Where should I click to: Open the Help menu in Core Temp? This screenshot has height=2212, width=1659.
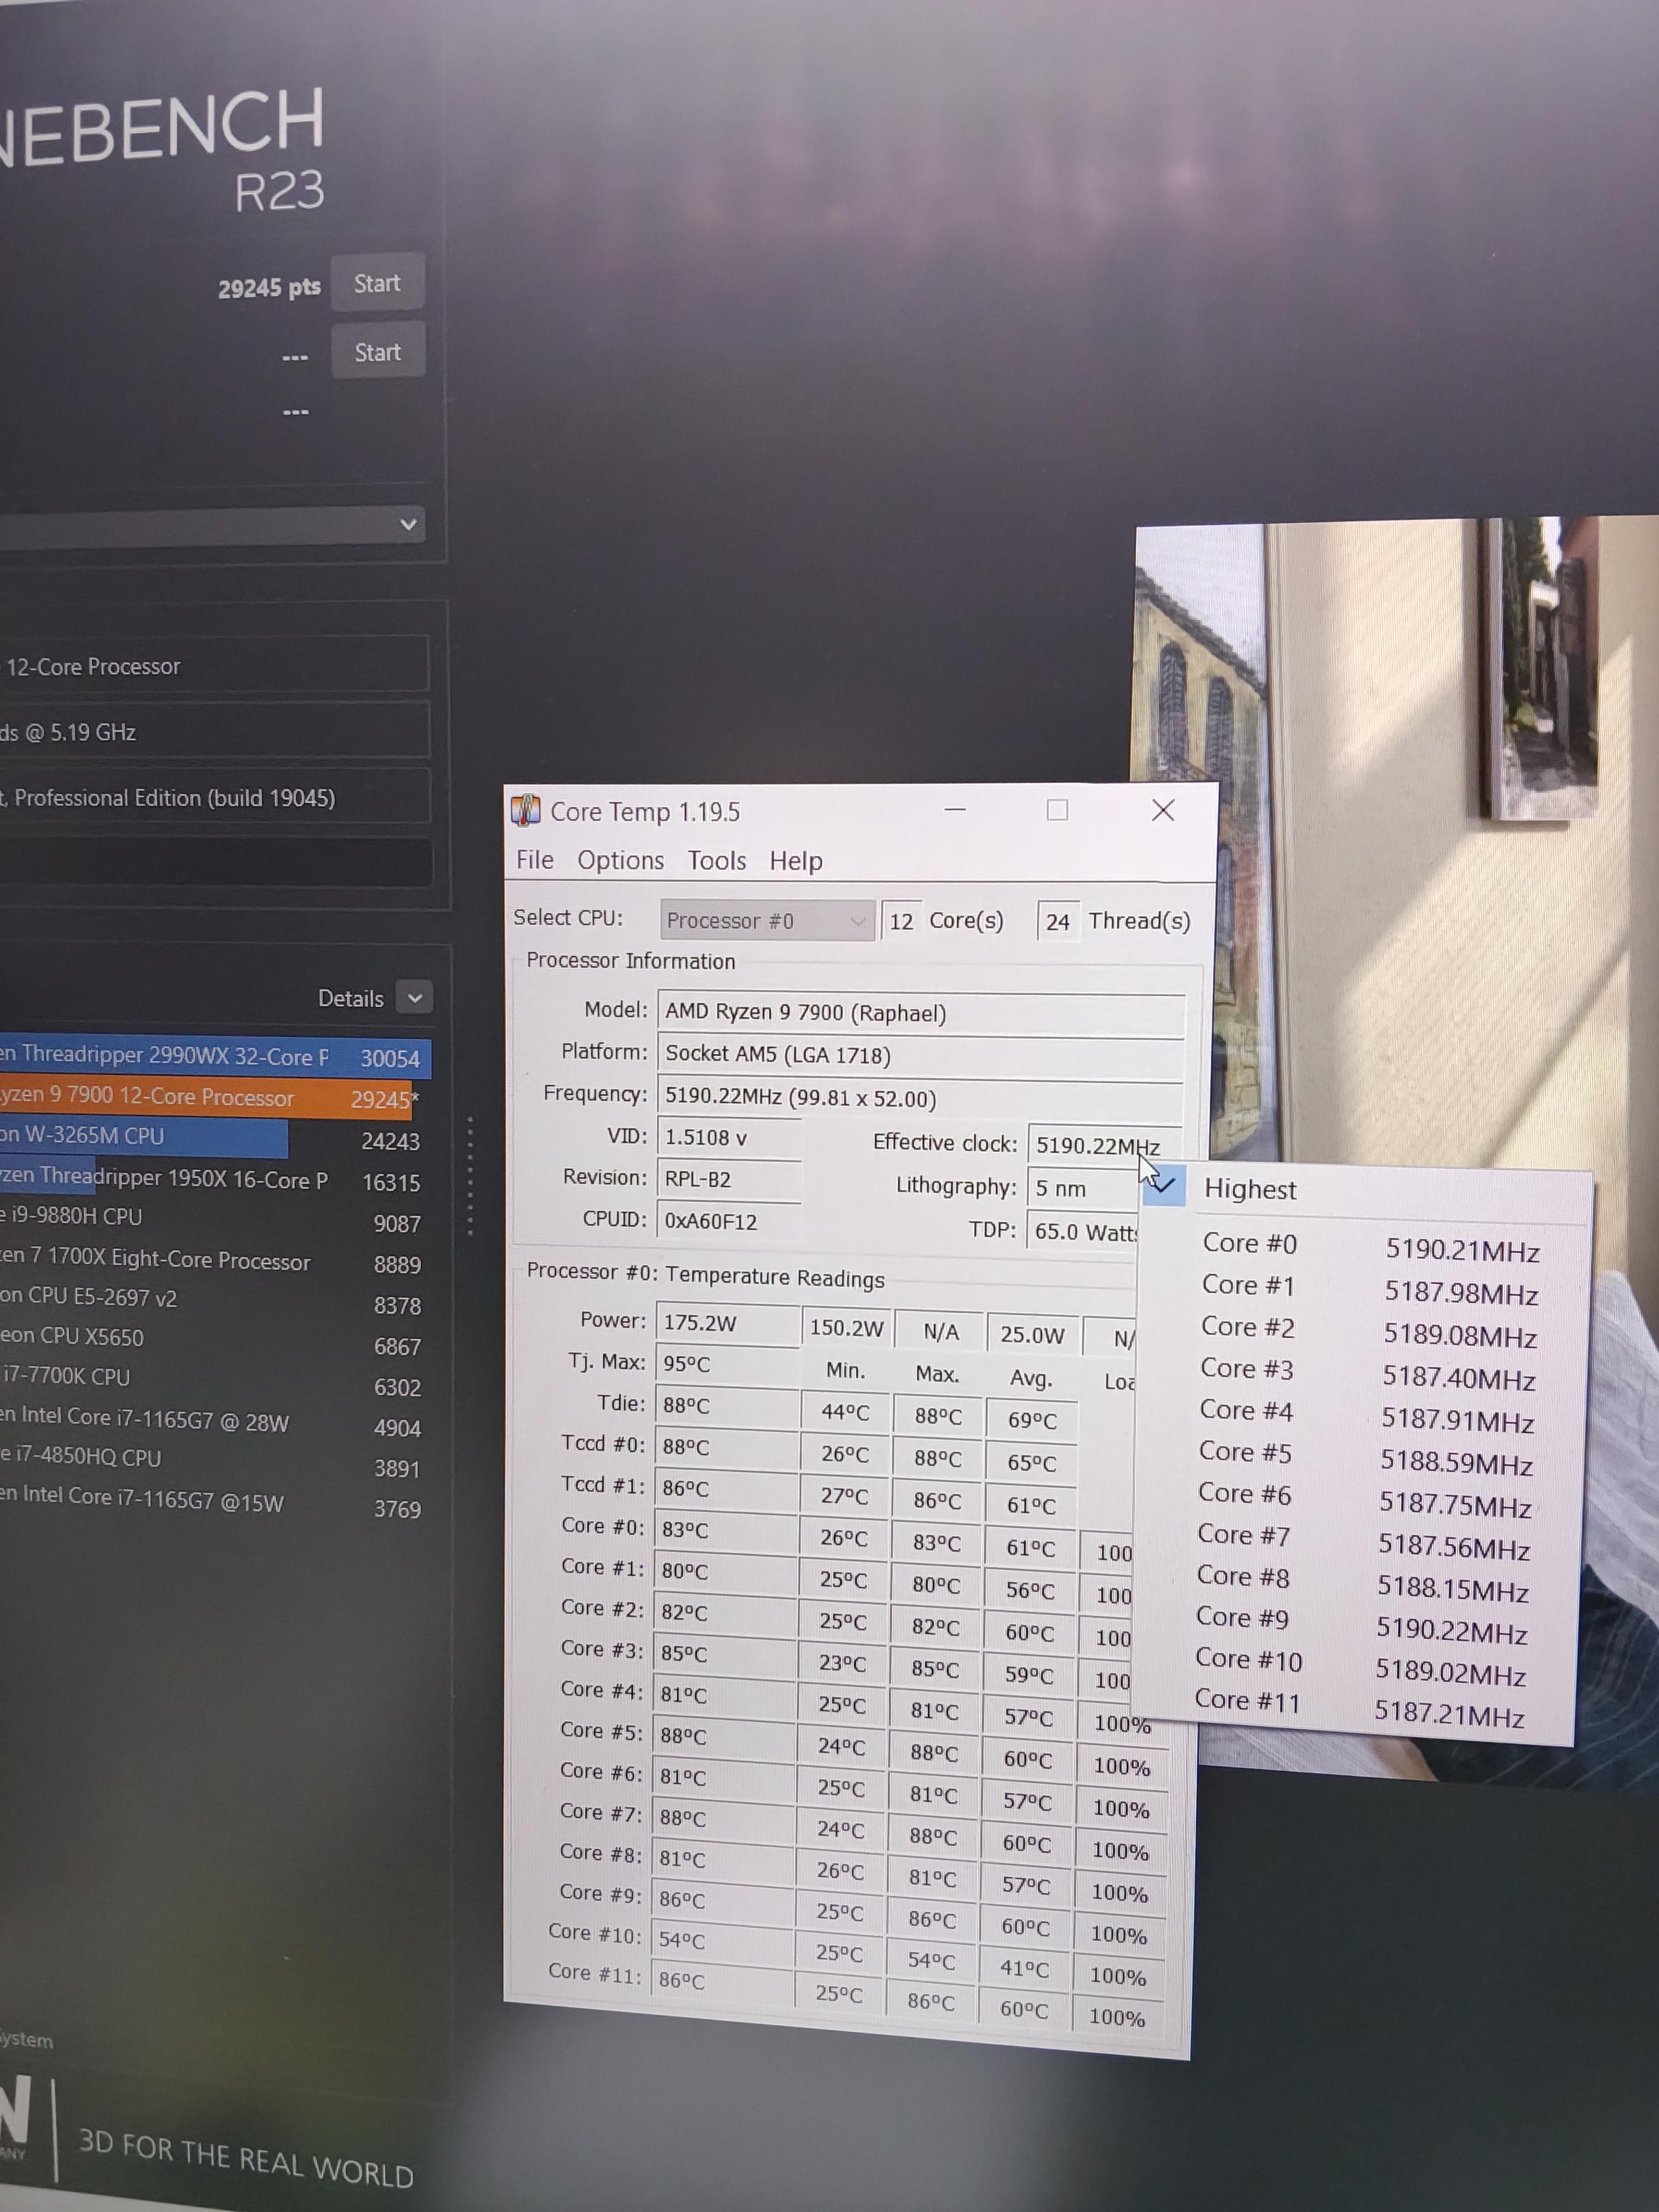[795, 861]
